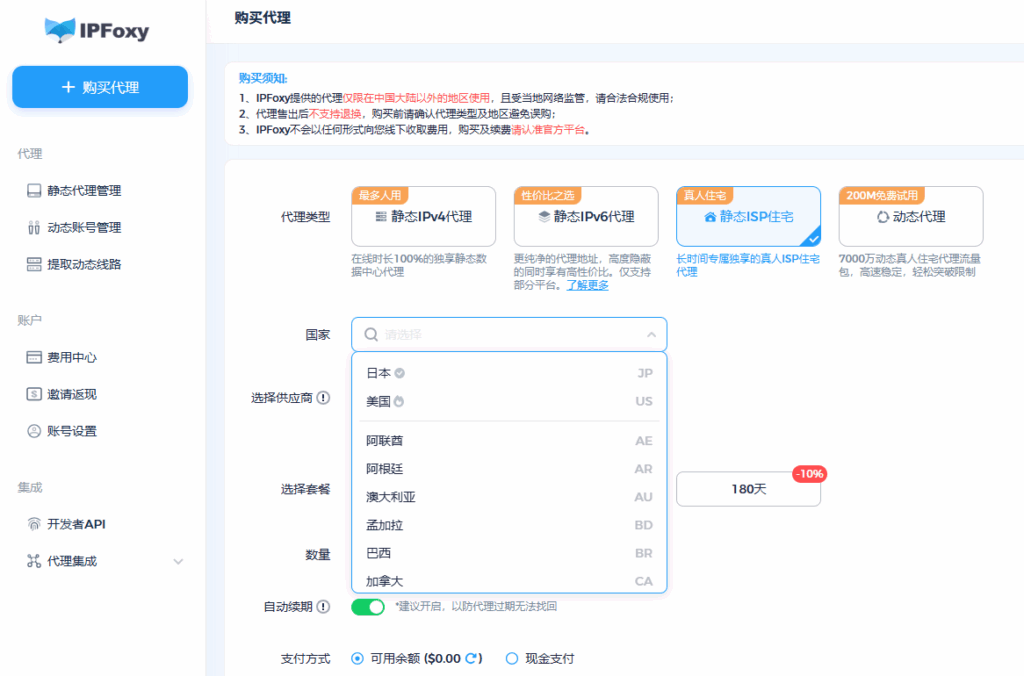
Task: Select 现金支付 payment radio button
Action: click(512, 658)
